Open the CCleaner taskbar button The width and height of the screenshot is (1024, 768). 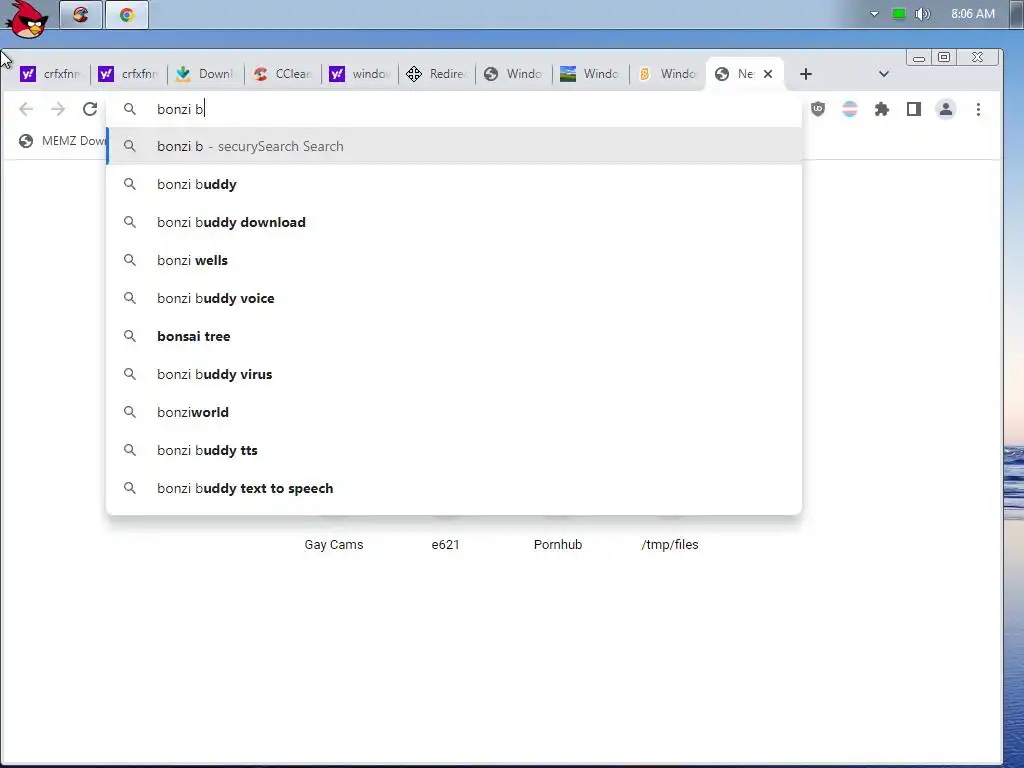click(81, 14)
